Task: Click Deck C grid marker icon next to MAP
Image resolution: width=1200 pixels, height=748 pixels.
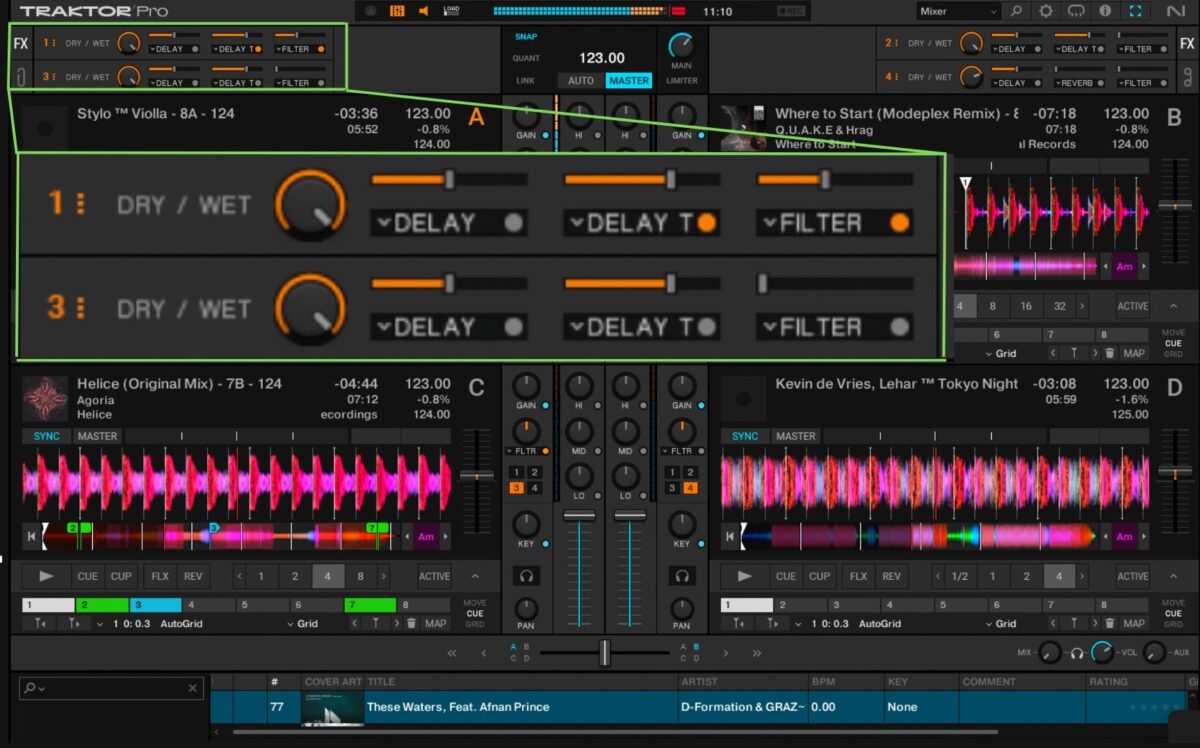Action: coord(375,623)
